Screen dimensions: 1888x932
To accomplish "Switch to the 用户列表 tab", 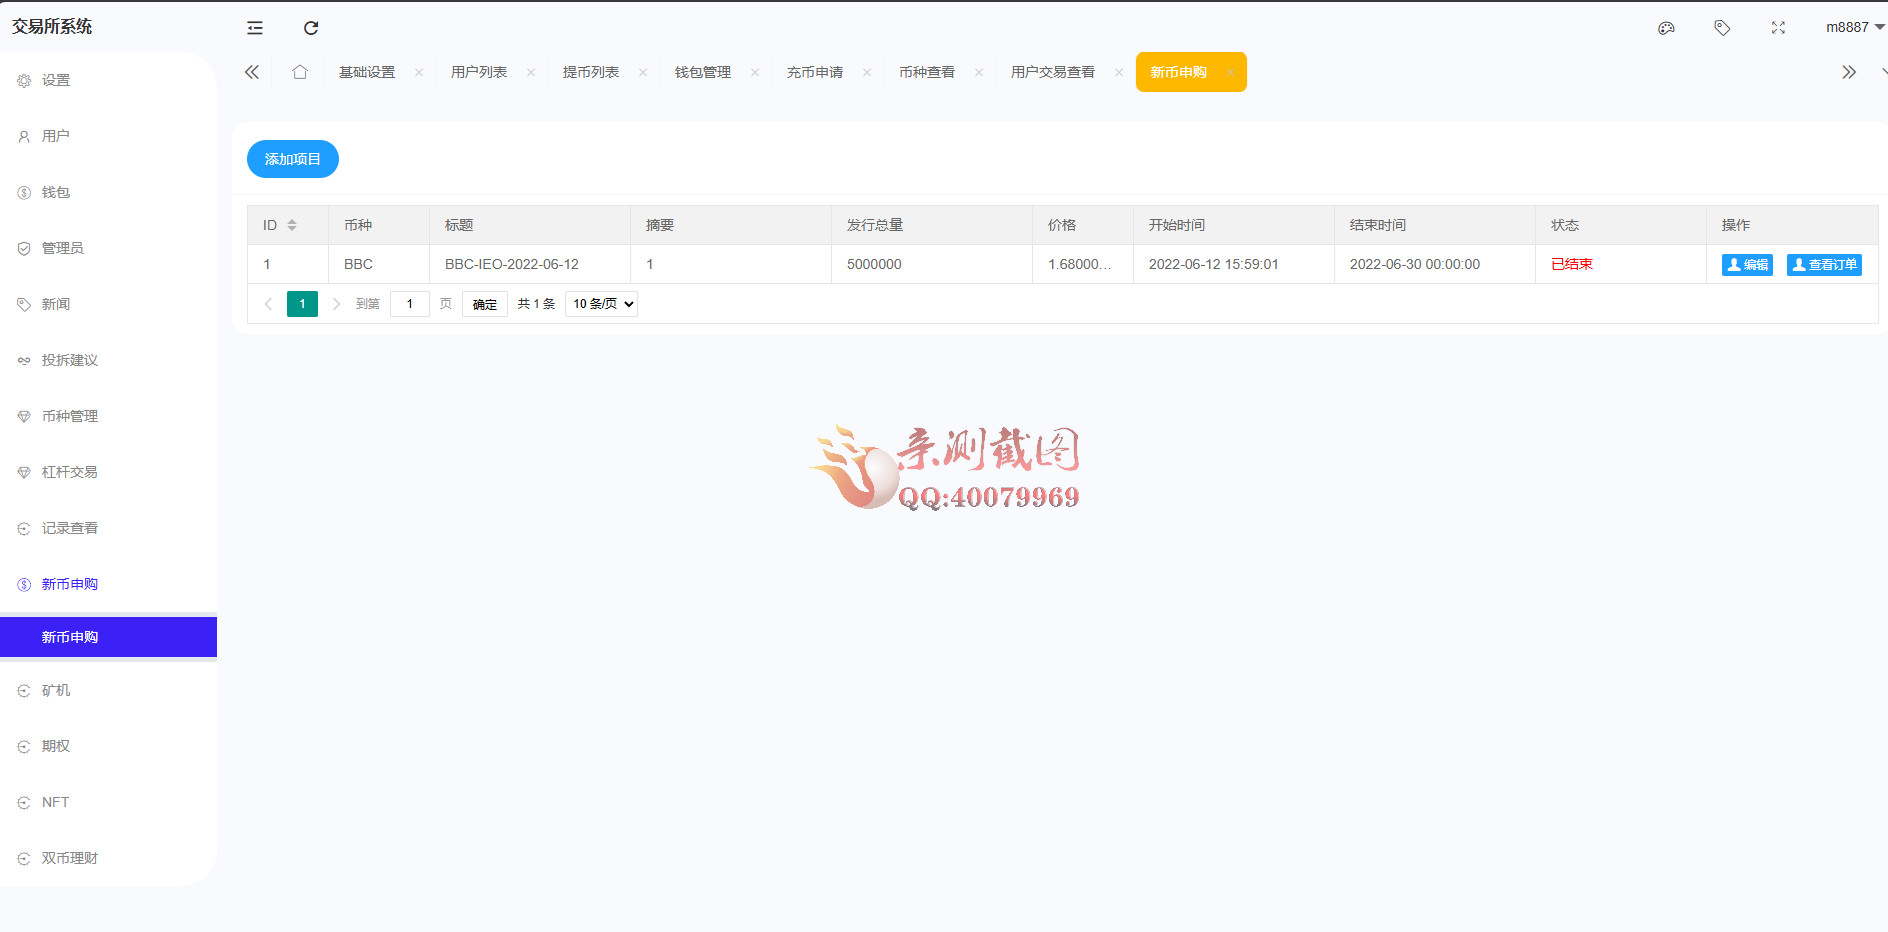I will coord(479,72).
